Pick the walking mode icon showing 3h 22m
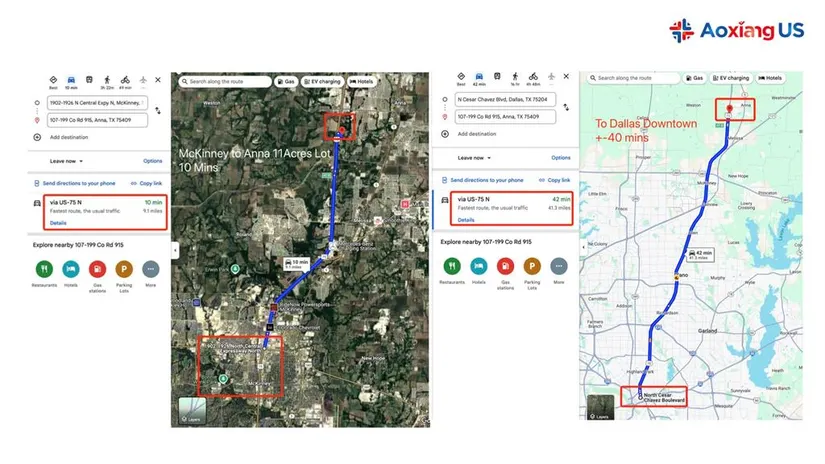This screenshot has width=825, height=464. click(x=107, y=79)
